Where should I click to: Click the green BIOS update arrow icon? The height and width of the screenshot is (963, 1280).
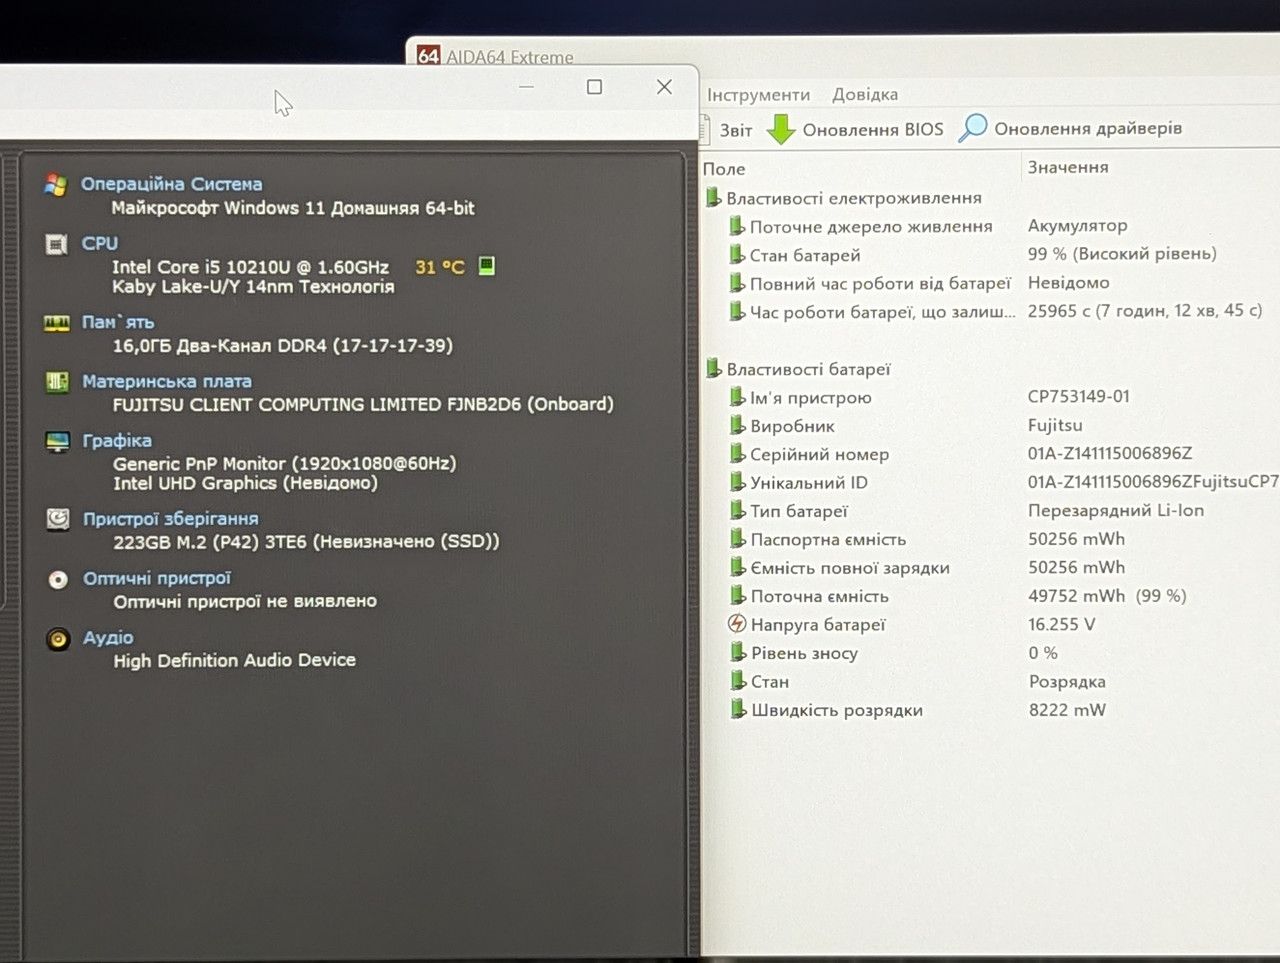pos(781,129)
